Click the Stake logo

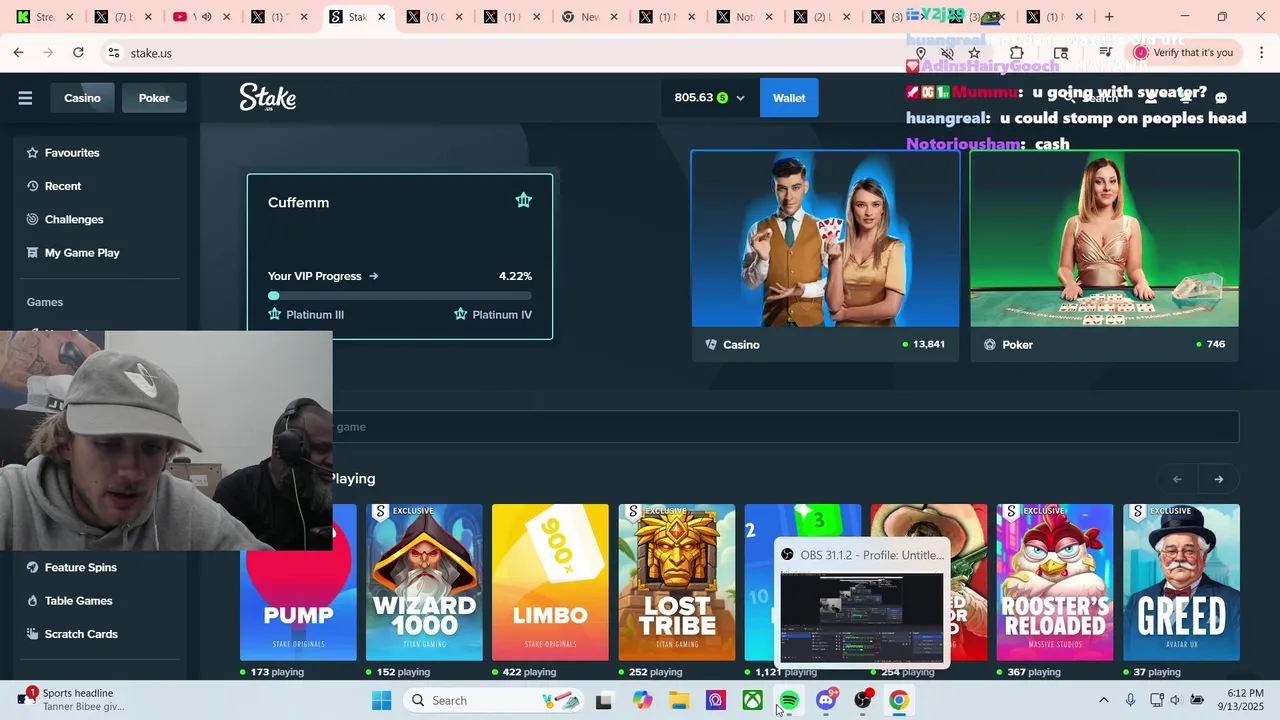[x=268, y=97]
